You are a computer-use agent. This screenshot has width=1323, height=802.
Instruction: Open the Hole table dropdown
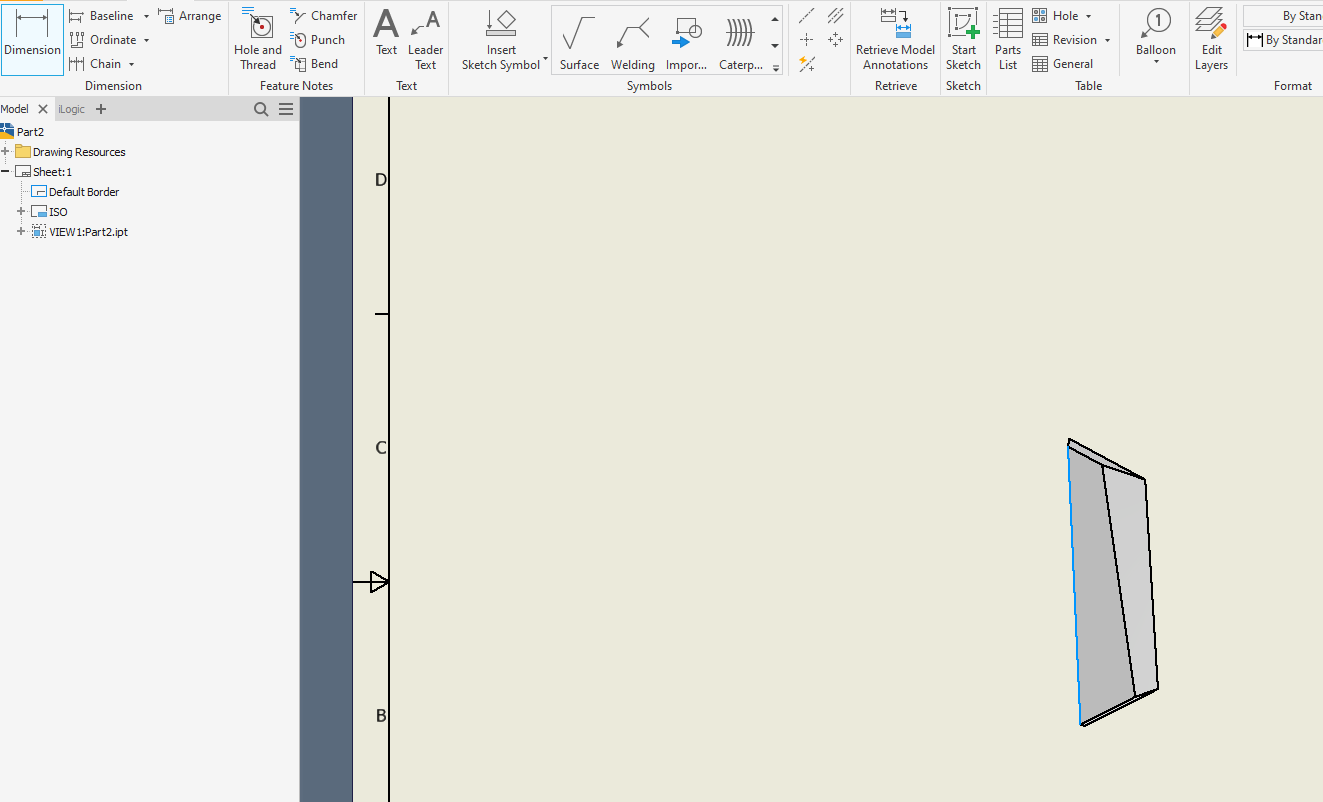(1086, 15)
